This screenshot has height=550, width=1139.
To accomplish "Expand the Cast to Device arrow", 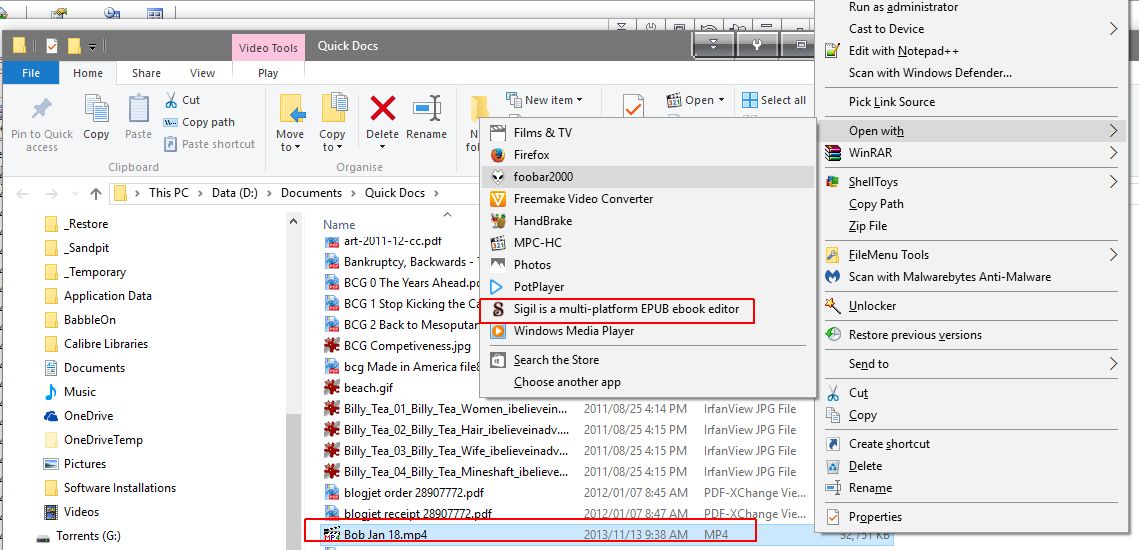I will point(1113,28).
